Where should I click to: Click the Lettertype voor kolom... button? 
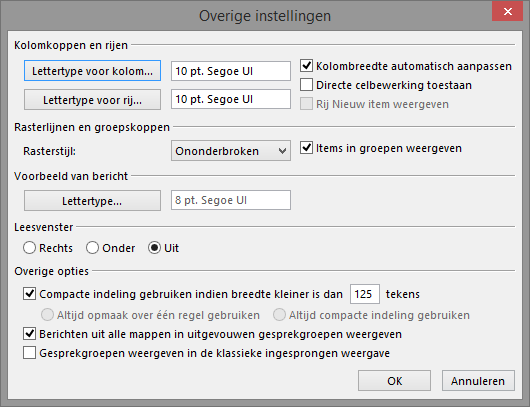tap(92, 71)
